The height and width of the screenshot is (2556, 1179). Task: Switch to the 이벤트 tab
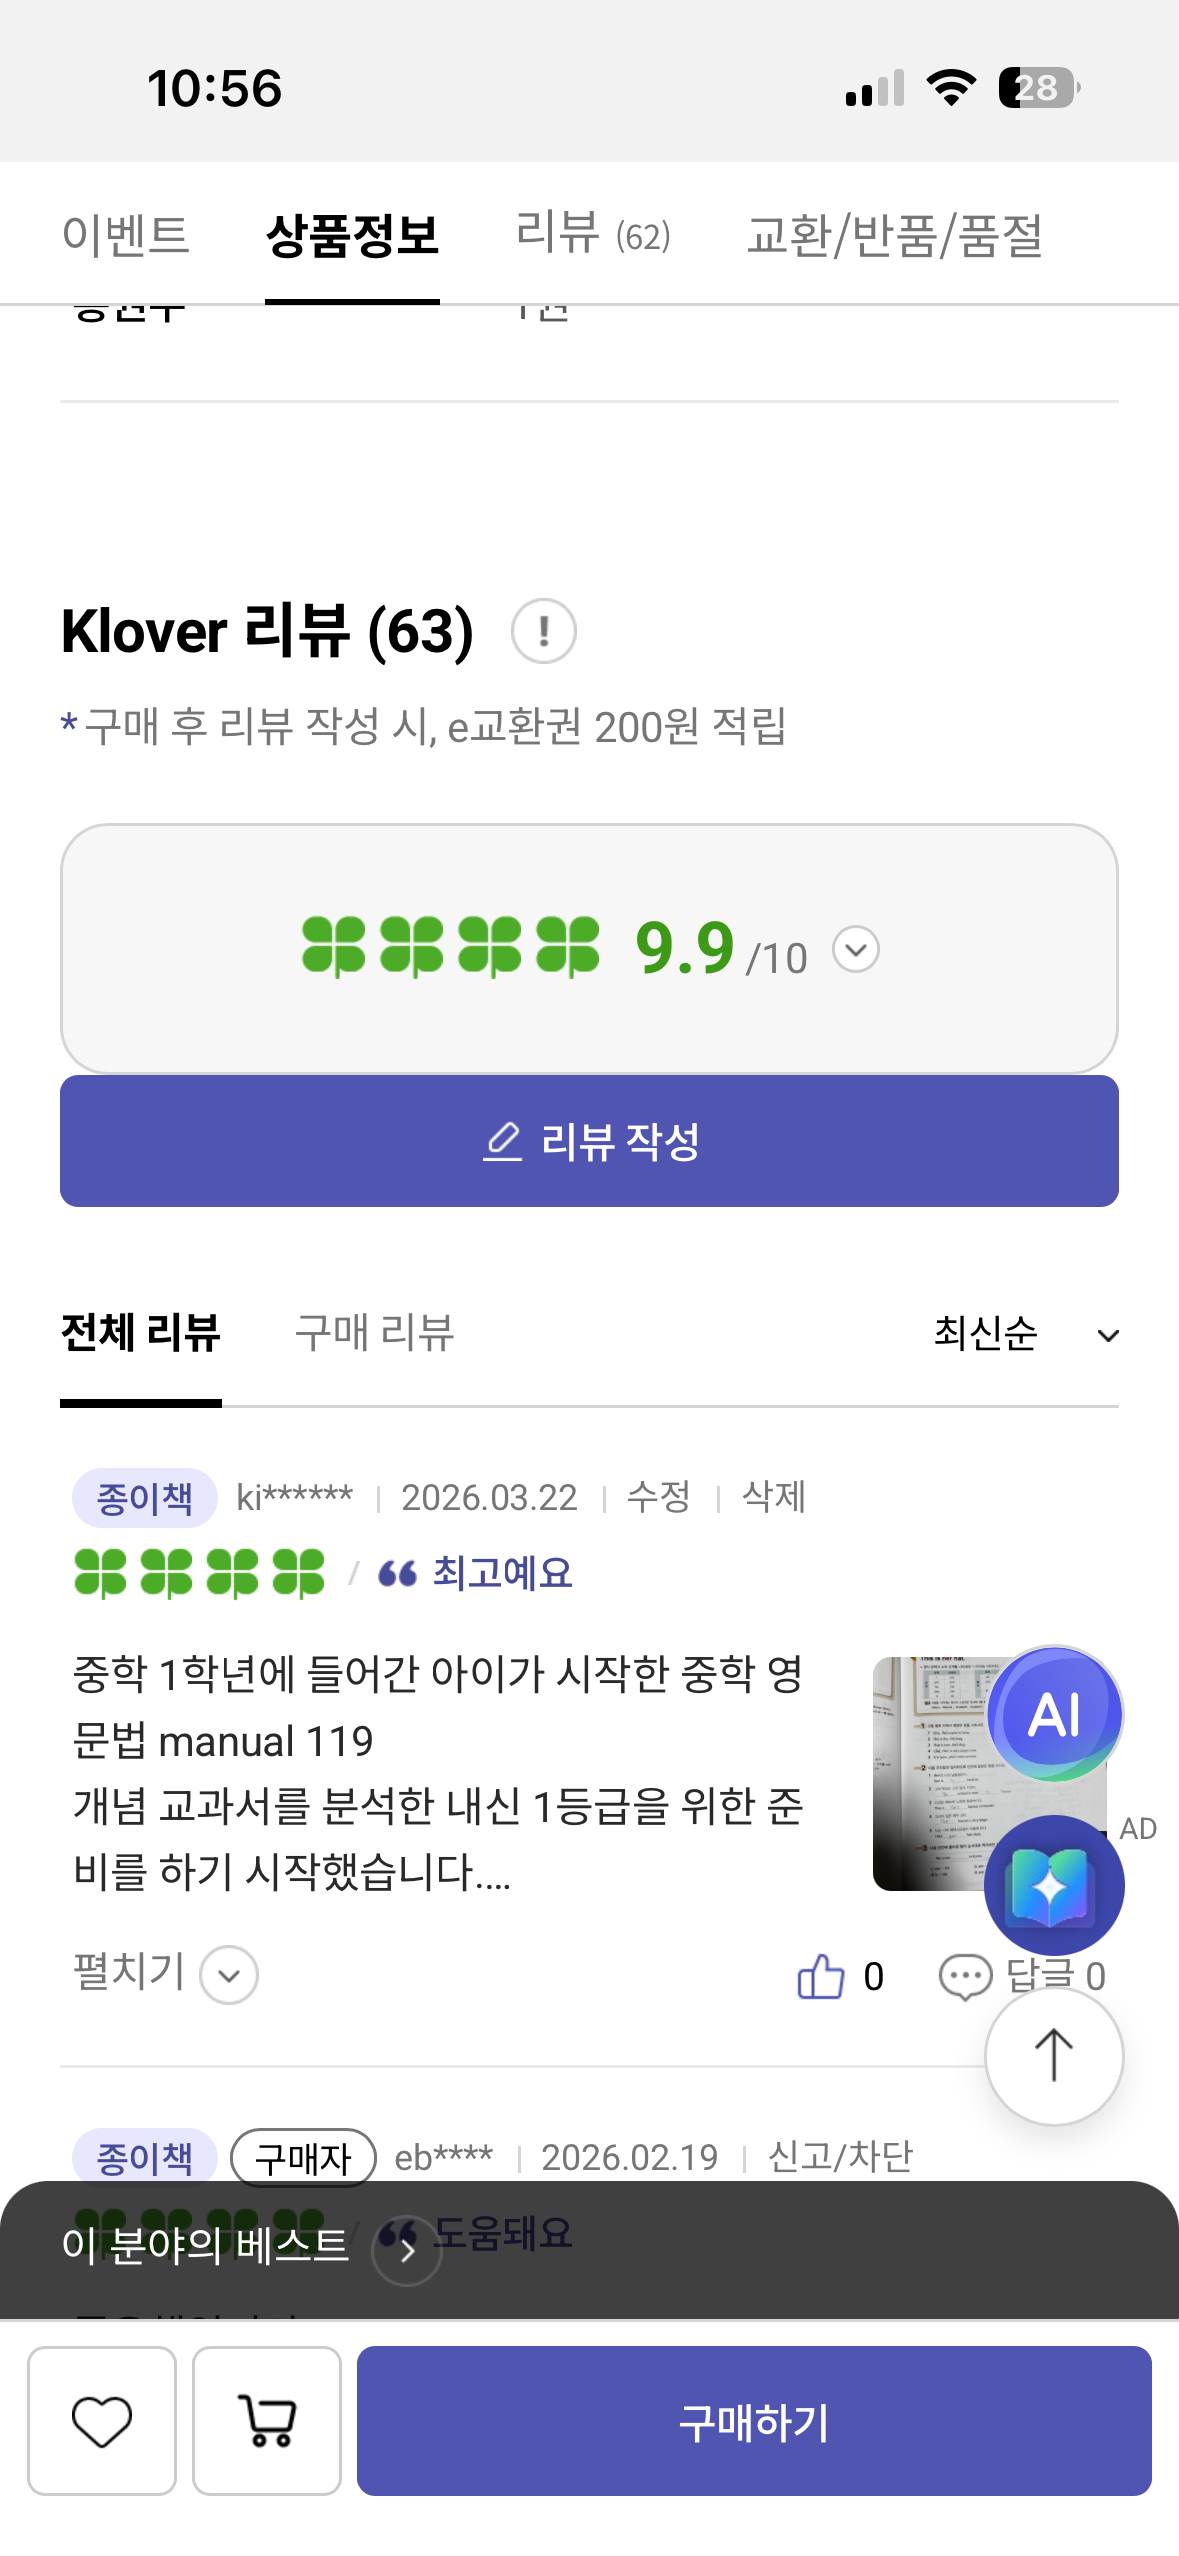point(126,235)
